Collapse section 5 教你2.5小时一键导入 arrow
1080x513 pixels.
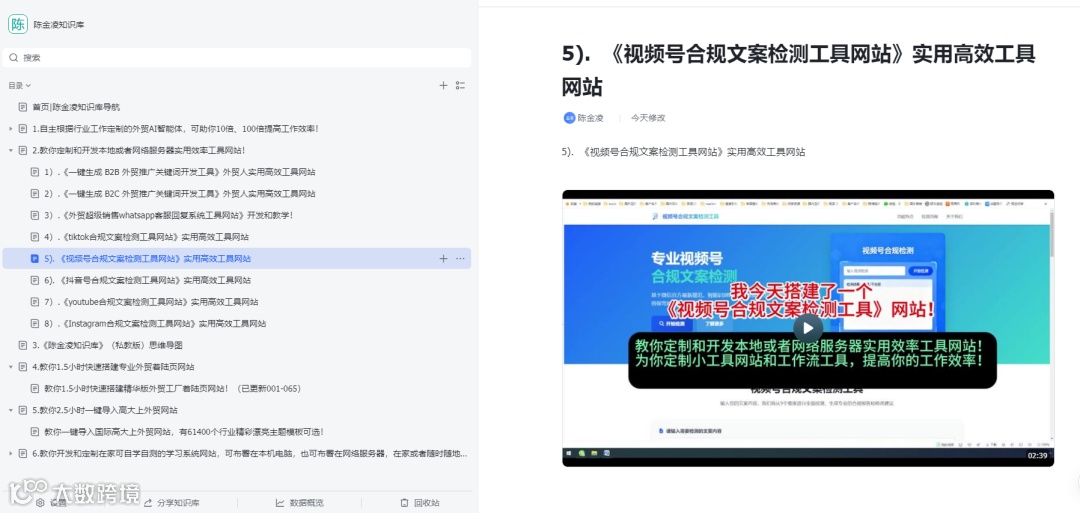(x=10, y=410)
